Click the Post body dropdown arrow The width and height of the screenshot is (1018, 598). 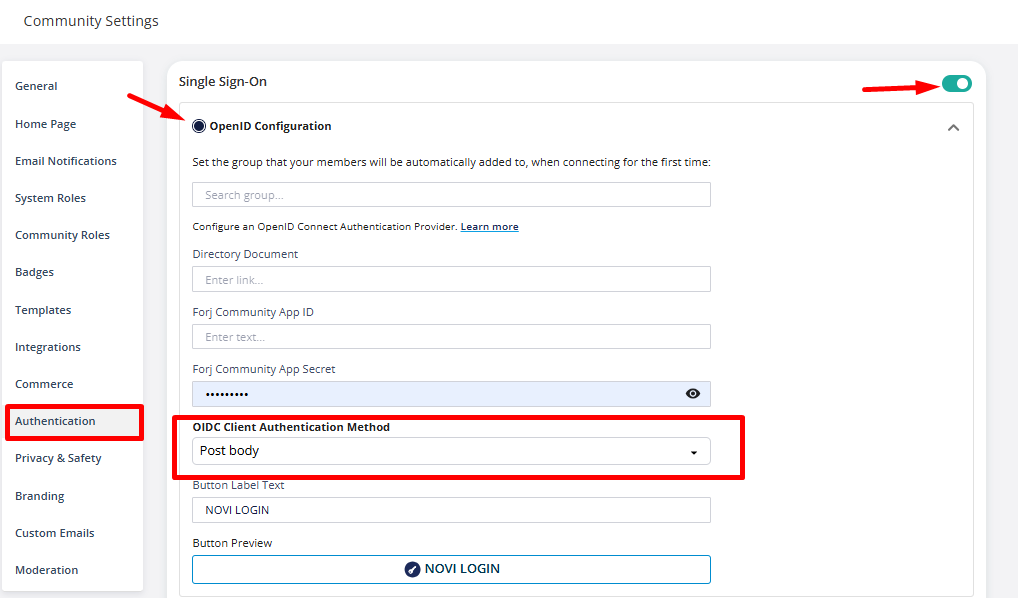pyautogui.click(x=694, y=453)
